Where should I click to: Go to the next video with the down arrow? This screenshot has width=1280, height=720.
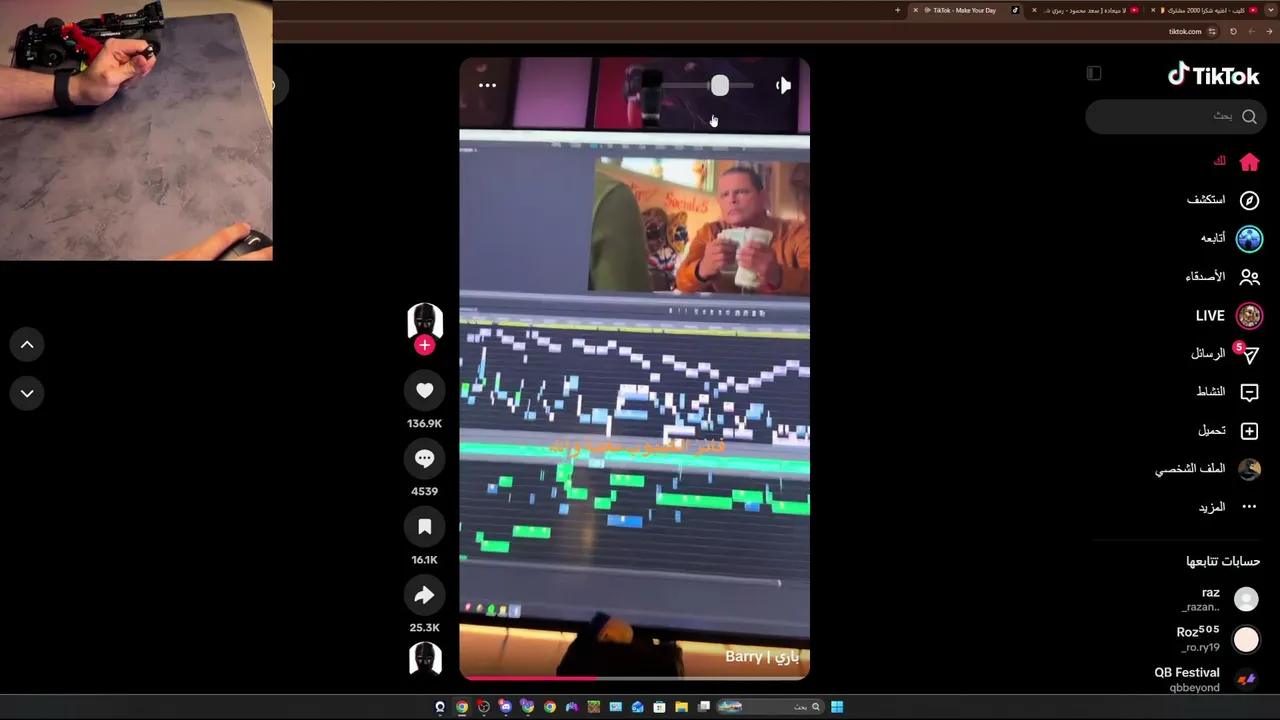(x=27, y=393)
